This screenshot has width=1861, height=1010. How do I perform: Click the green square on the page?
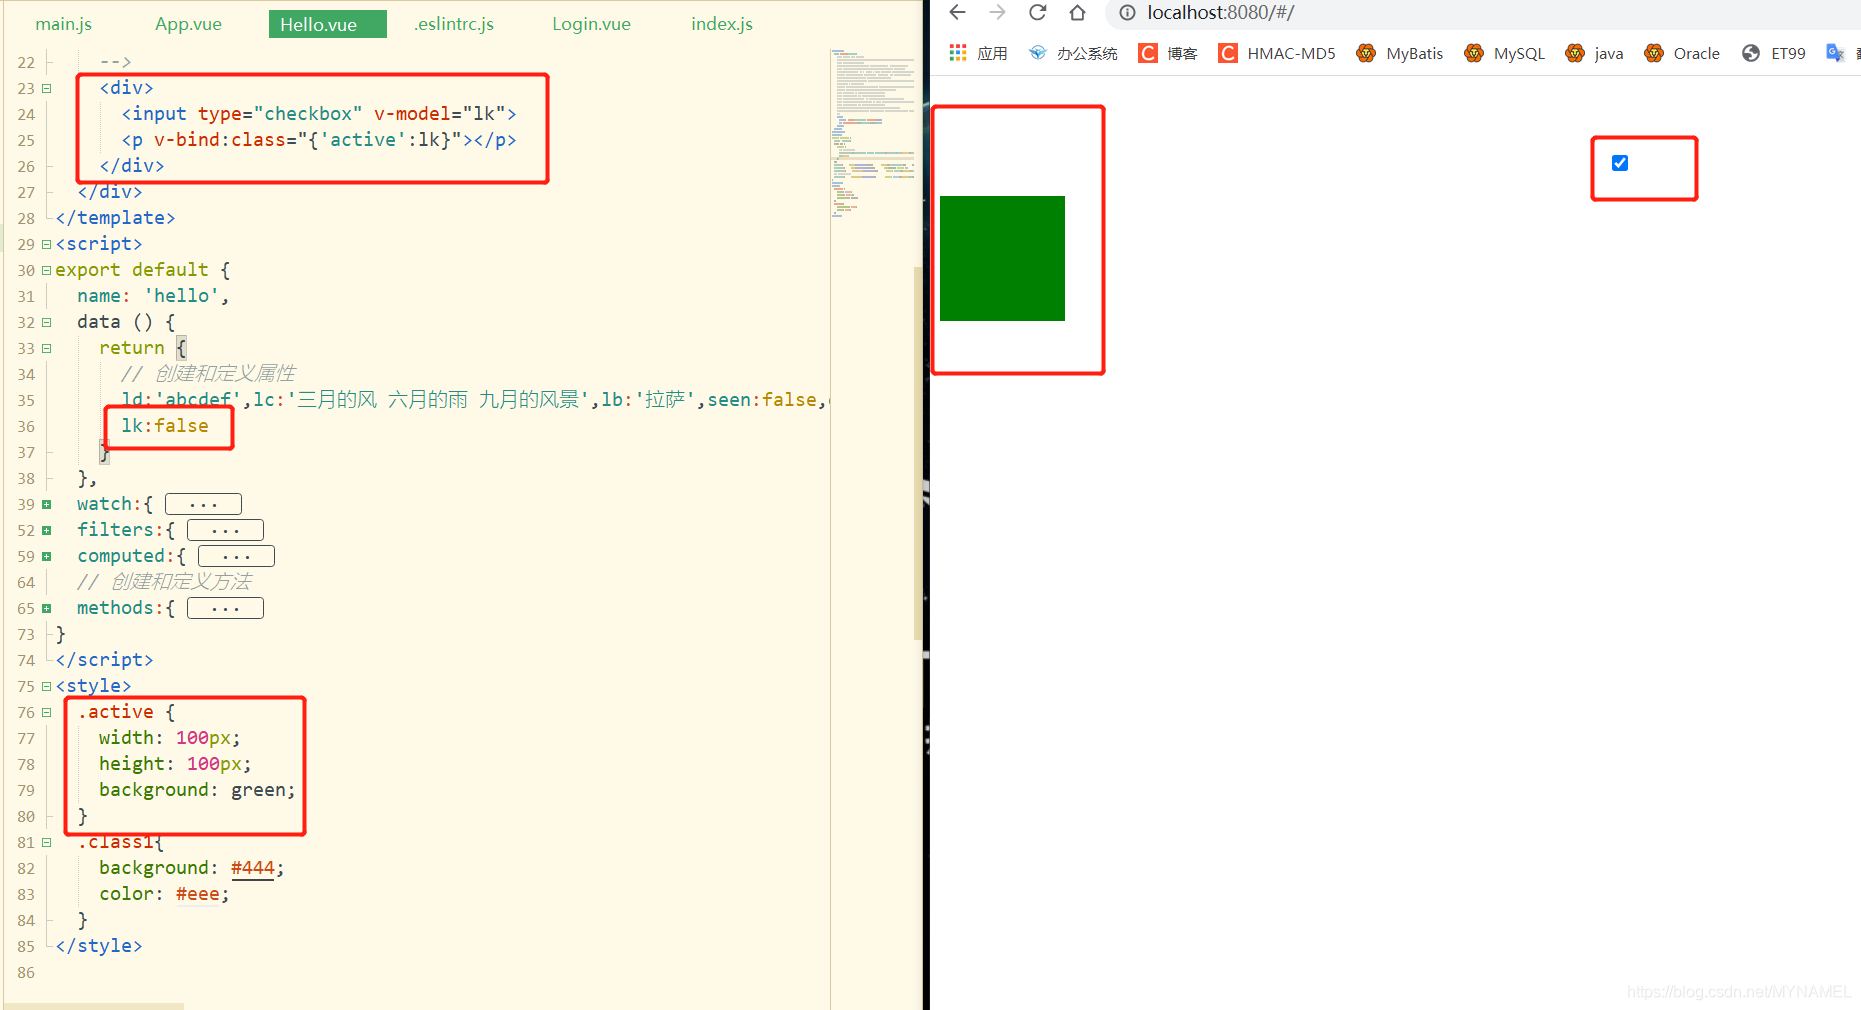1002,258
